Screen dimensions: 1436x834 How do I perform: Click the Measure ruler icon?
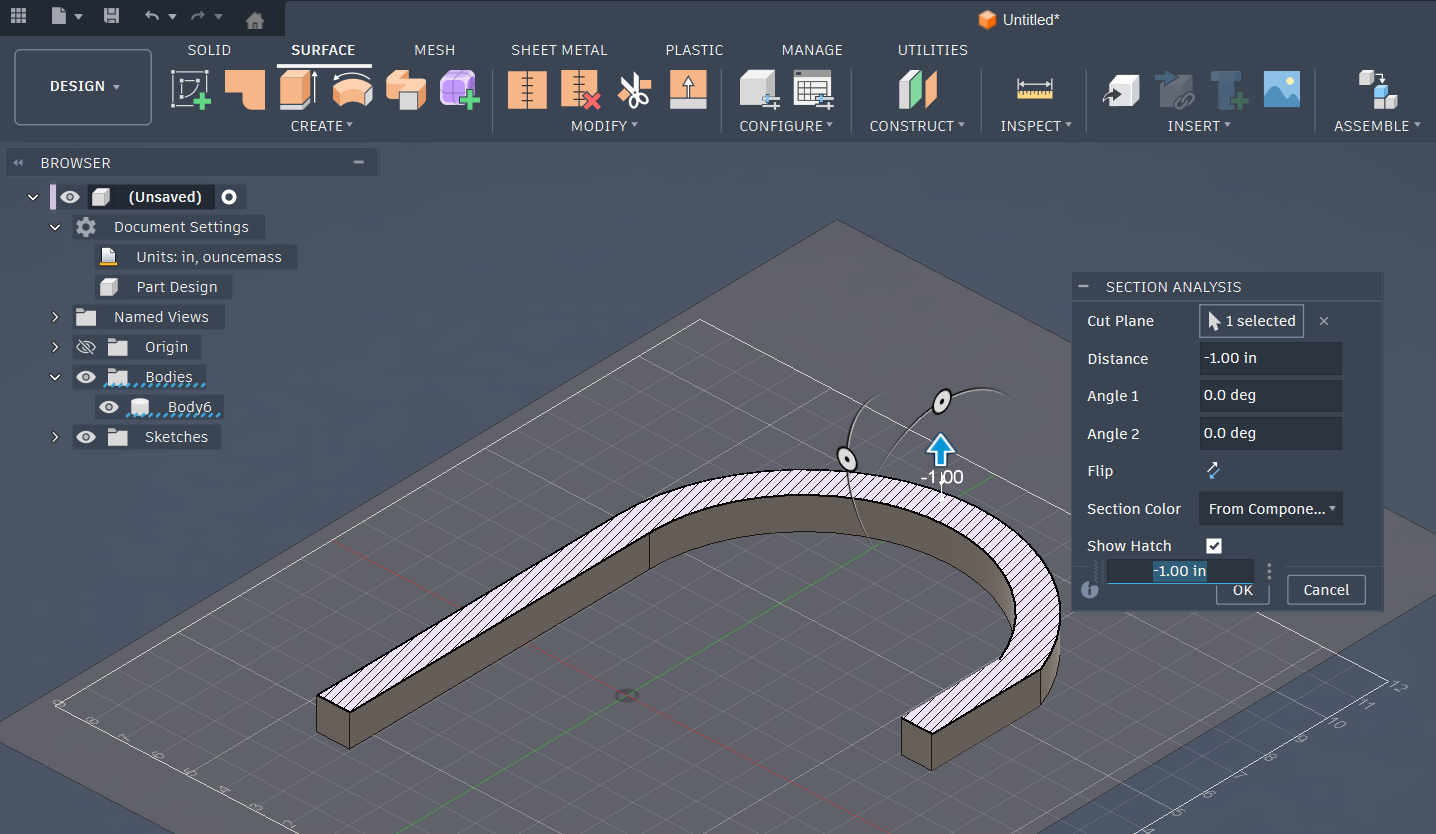coord(1035,89)
